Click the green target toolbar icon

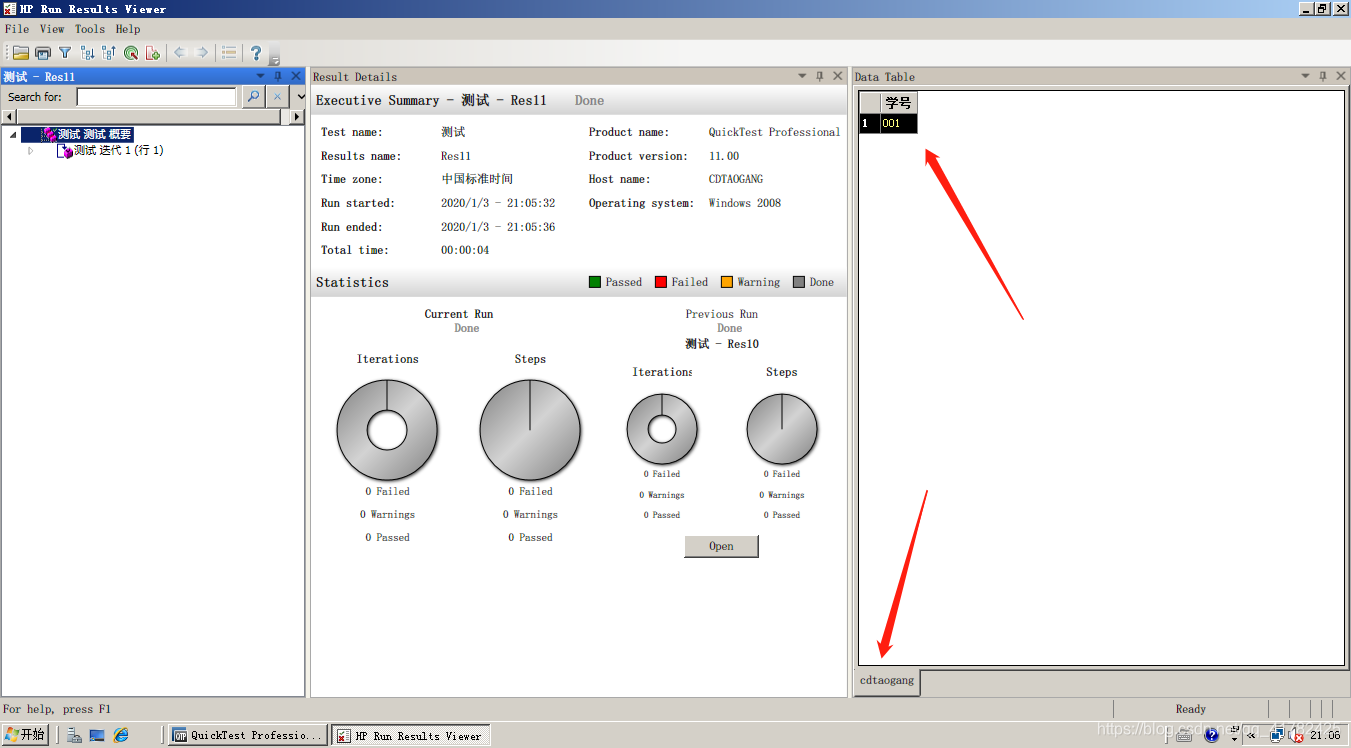point(131,53)
